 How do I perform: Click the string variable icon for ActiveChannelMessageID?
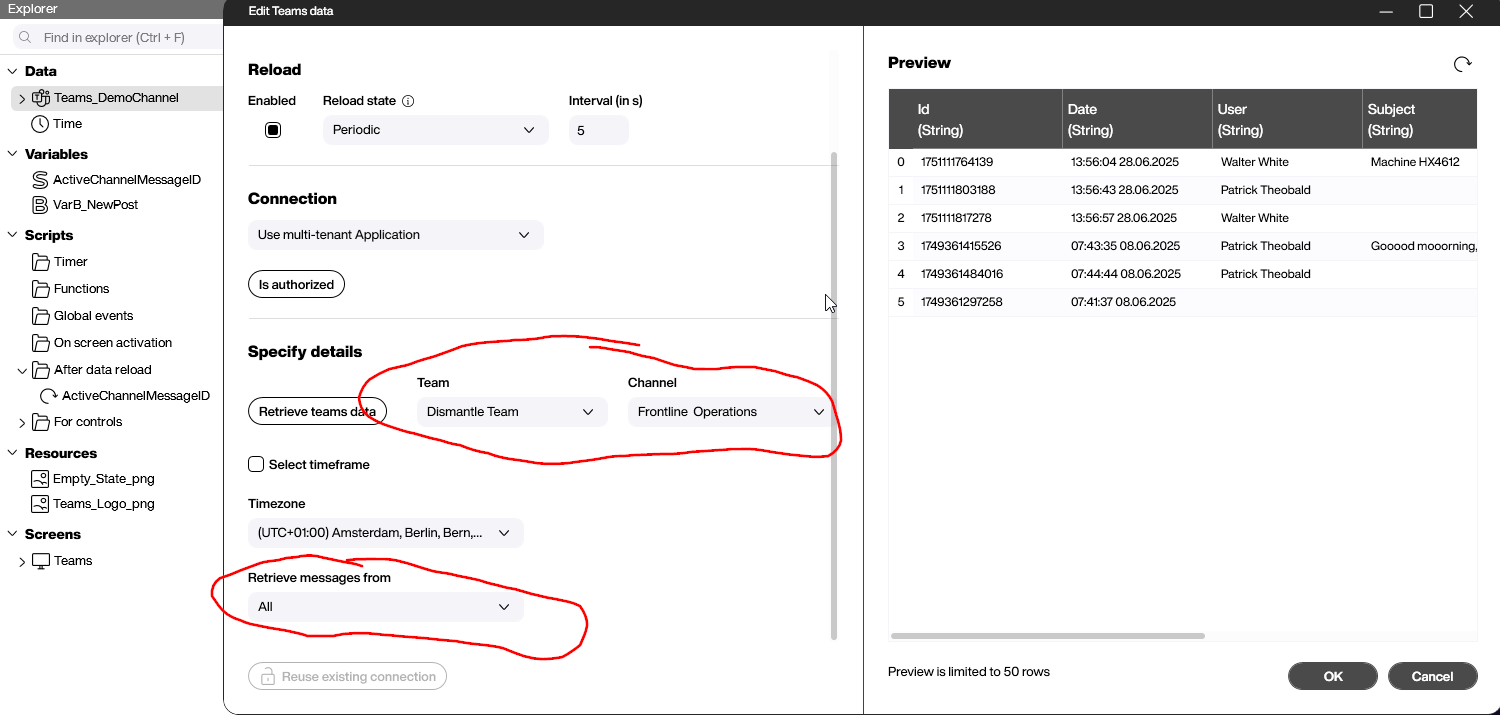point(40,180)
